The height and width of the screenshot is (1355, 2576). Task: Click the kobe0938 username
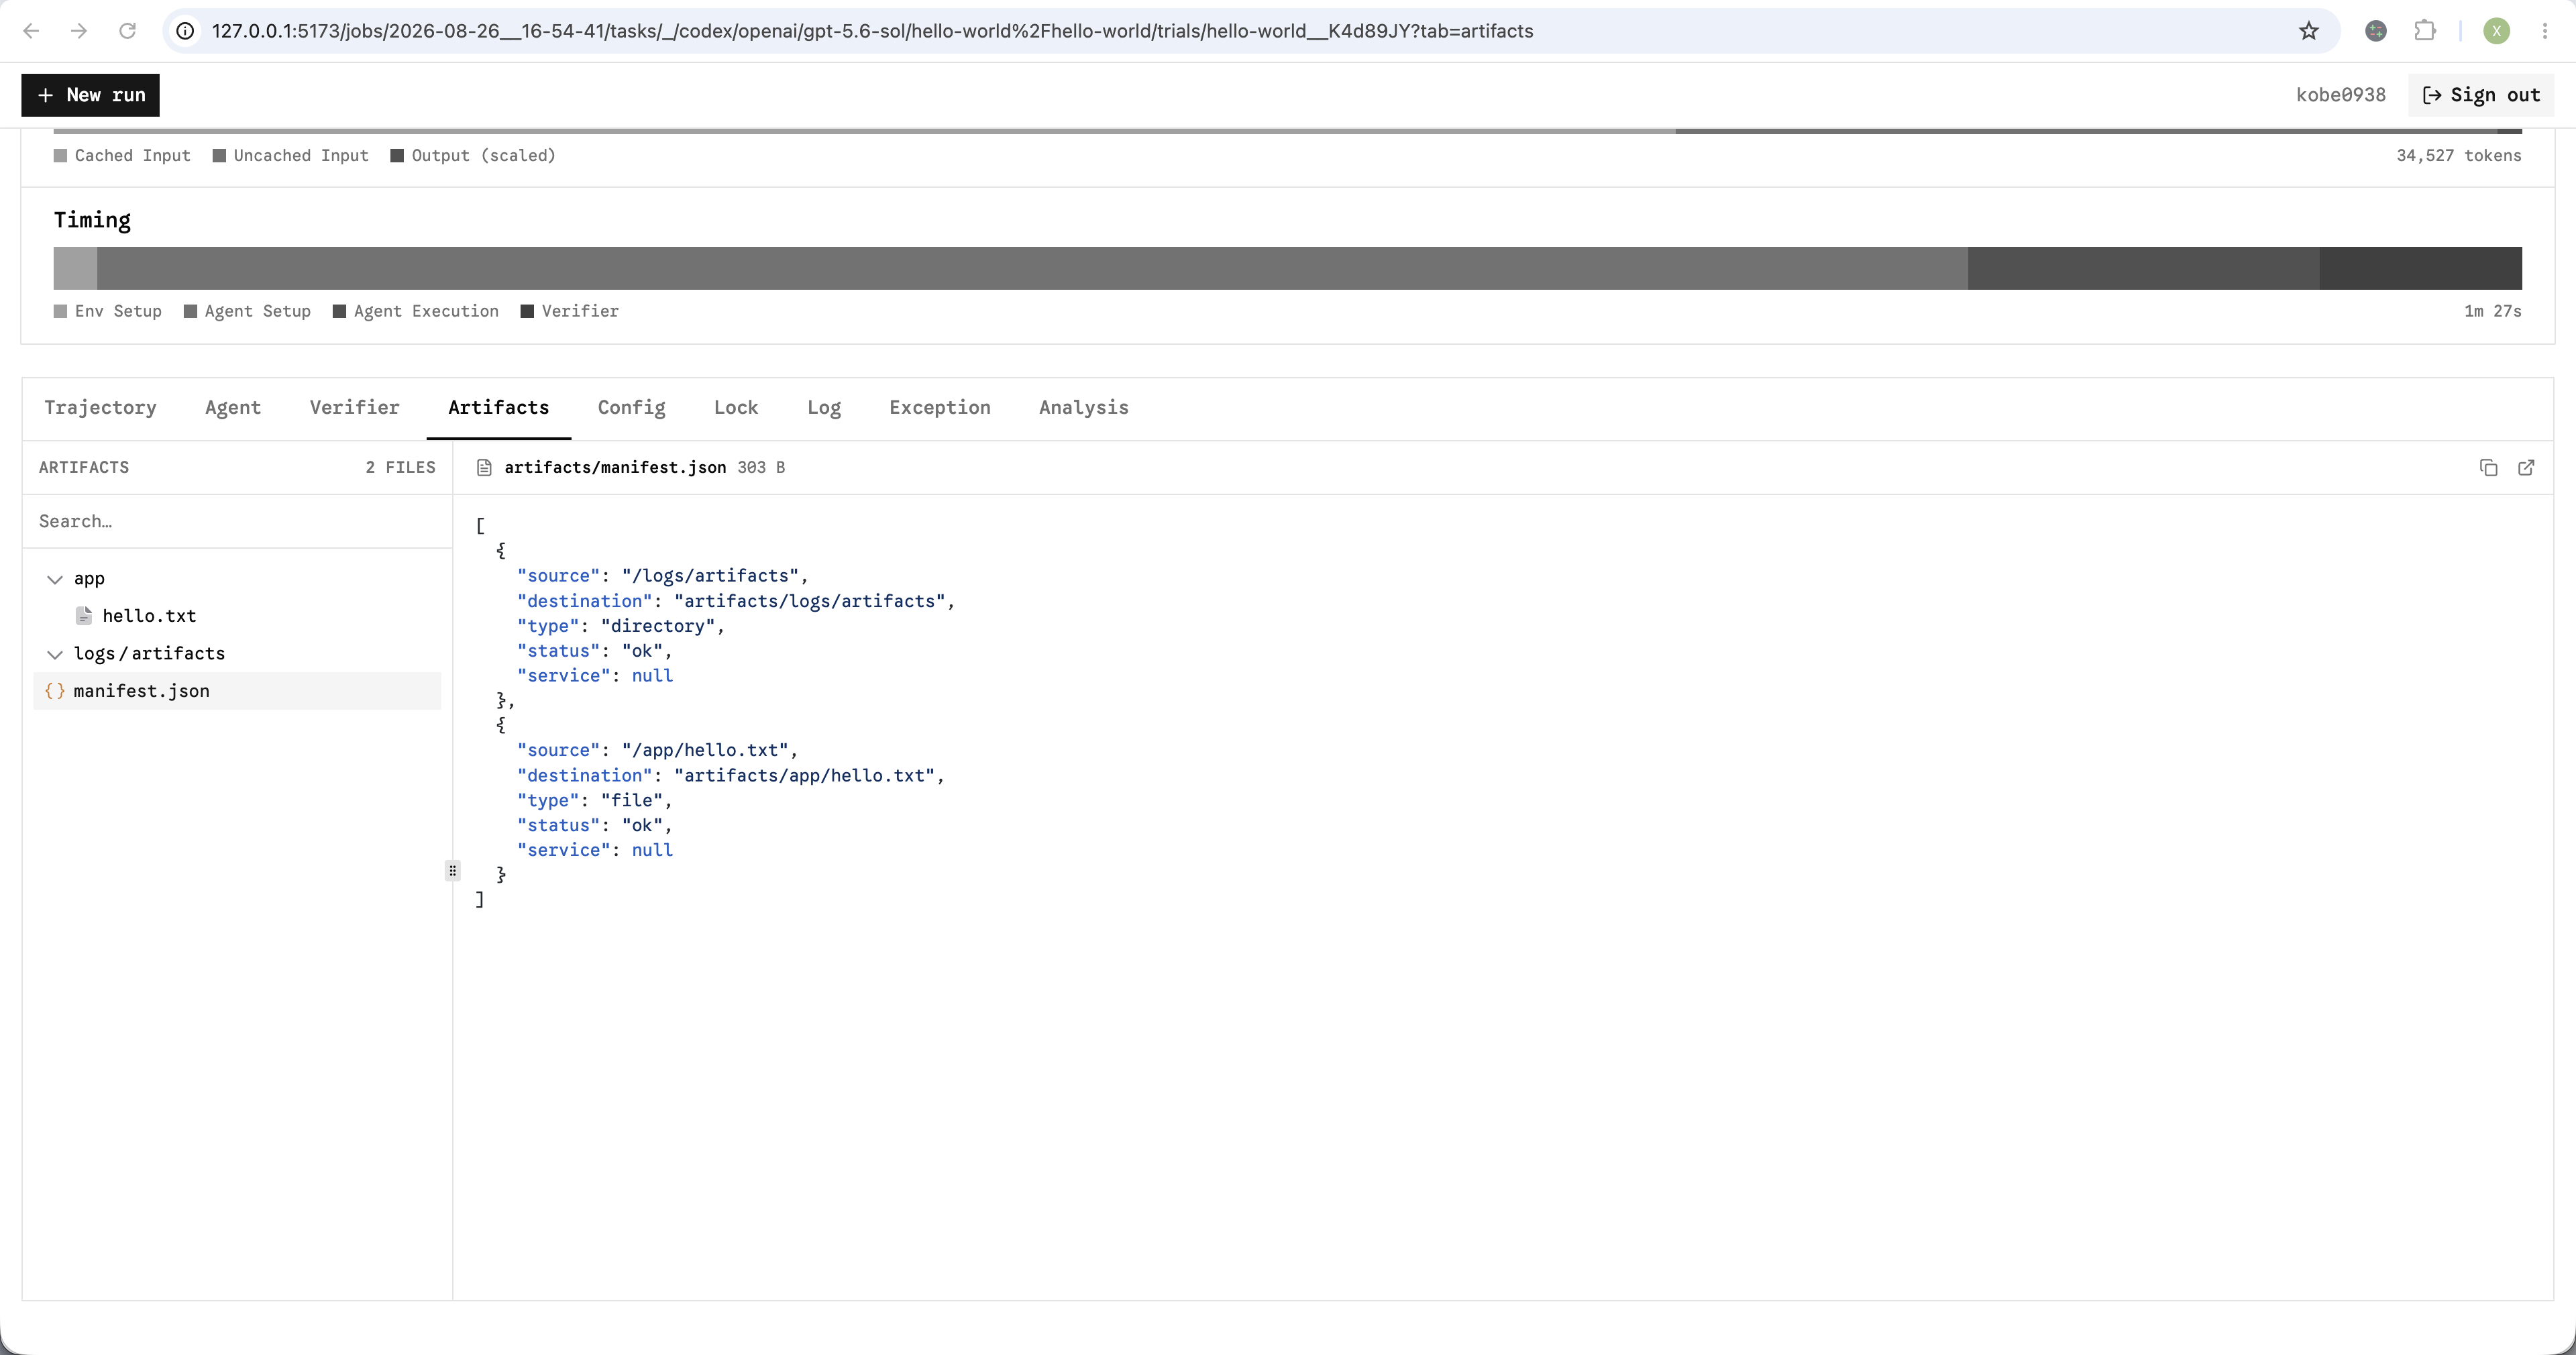coord(2341,95)
